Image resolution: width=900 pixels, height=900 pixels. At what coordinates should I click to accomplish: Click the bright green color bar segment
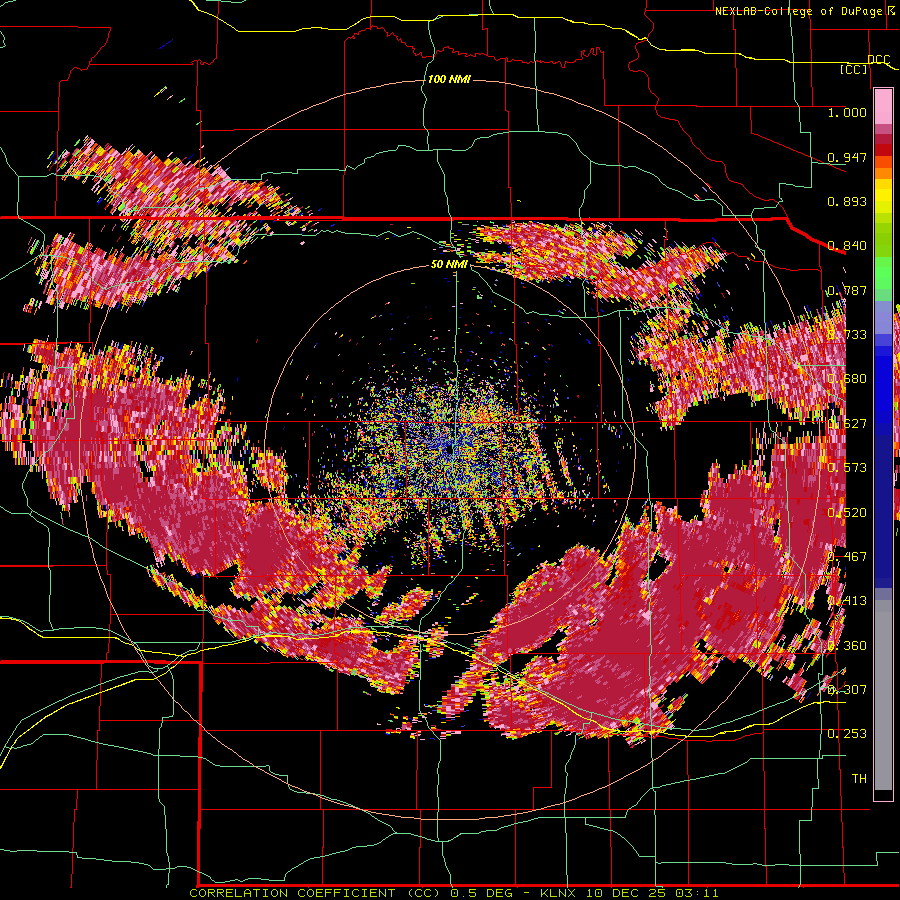coord(883,273)
